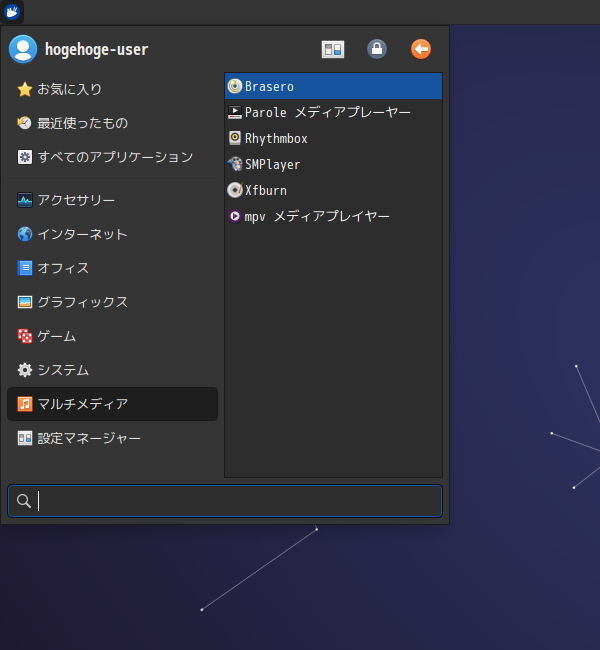The width and height of the screenshot is (600, 650).
Task: Click the hogehoge-user avatar icon
Action: coord(23,49)
